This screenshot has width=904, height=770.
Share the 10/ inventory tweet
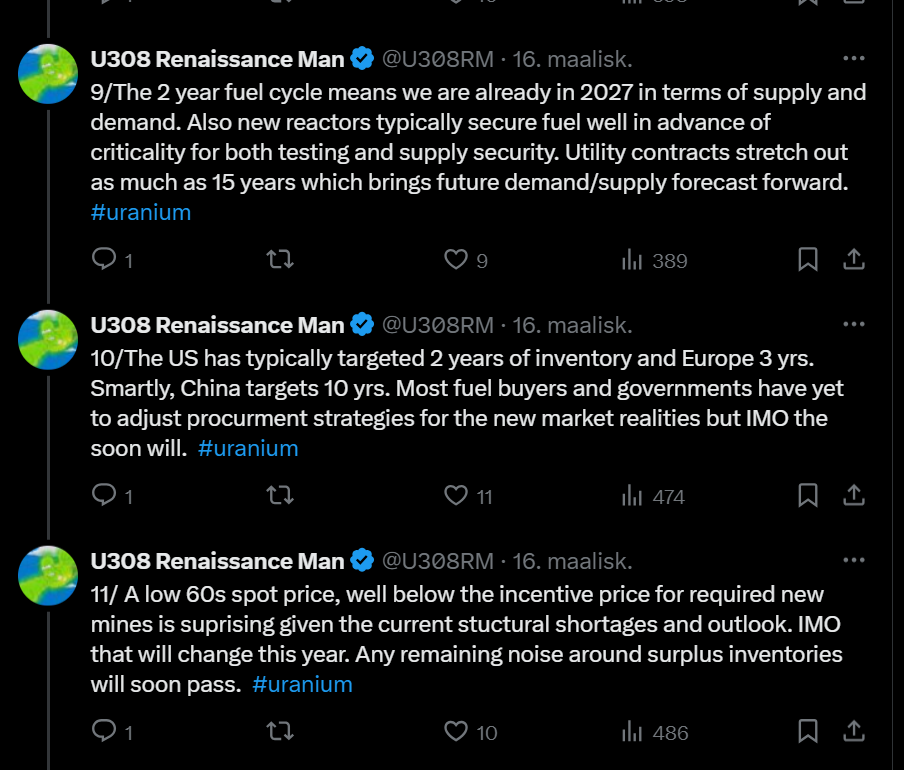tap(854, 495)
